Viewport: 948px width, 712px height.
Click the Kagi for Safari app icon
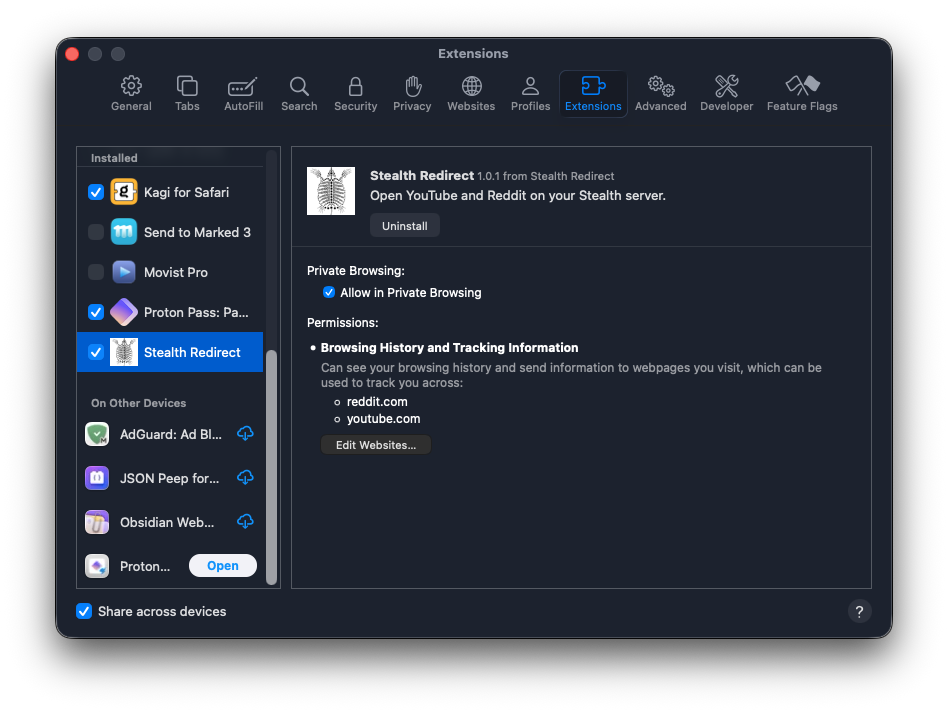tap(124, 192)
